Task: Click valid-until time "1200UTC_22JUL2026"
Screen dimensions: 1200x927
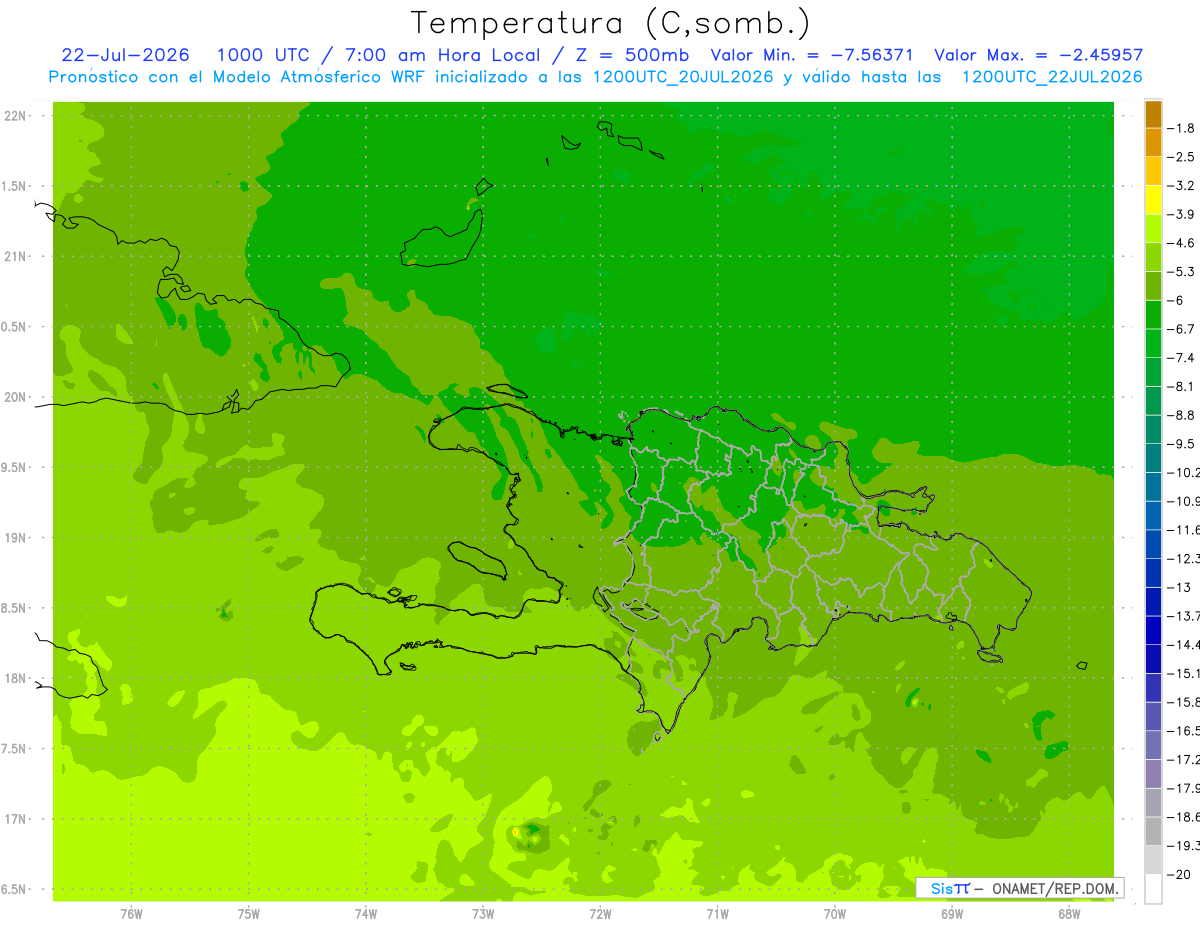Action: 1052,77
